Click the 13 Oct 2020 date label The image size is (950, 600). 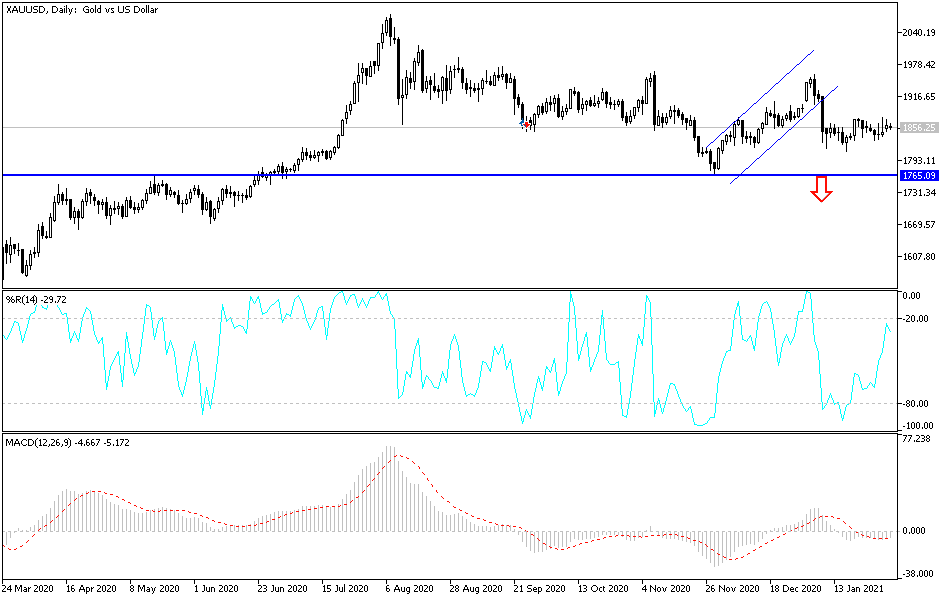pyautogui.click(x=603, y=589)
